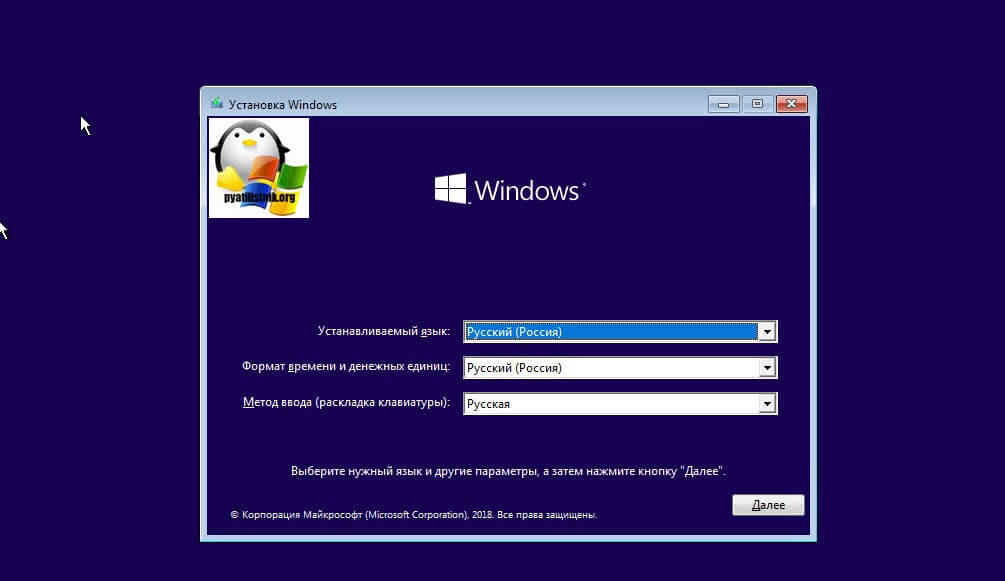Click the Выберите нужный язык instruction text
Image resolution: width=1005 pixels, height=581 pixels.
click(x=508, y=470)
